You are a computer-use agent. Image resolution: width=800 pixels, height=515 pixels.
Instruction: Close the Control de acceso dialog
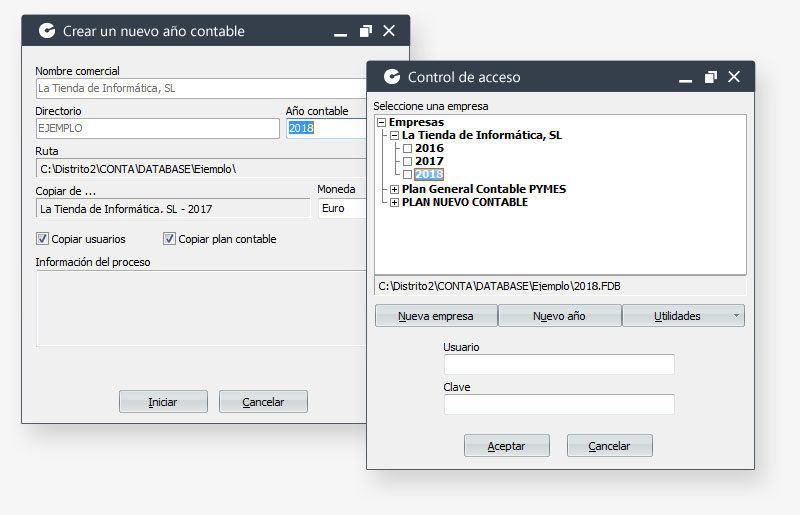coord(734,77)
